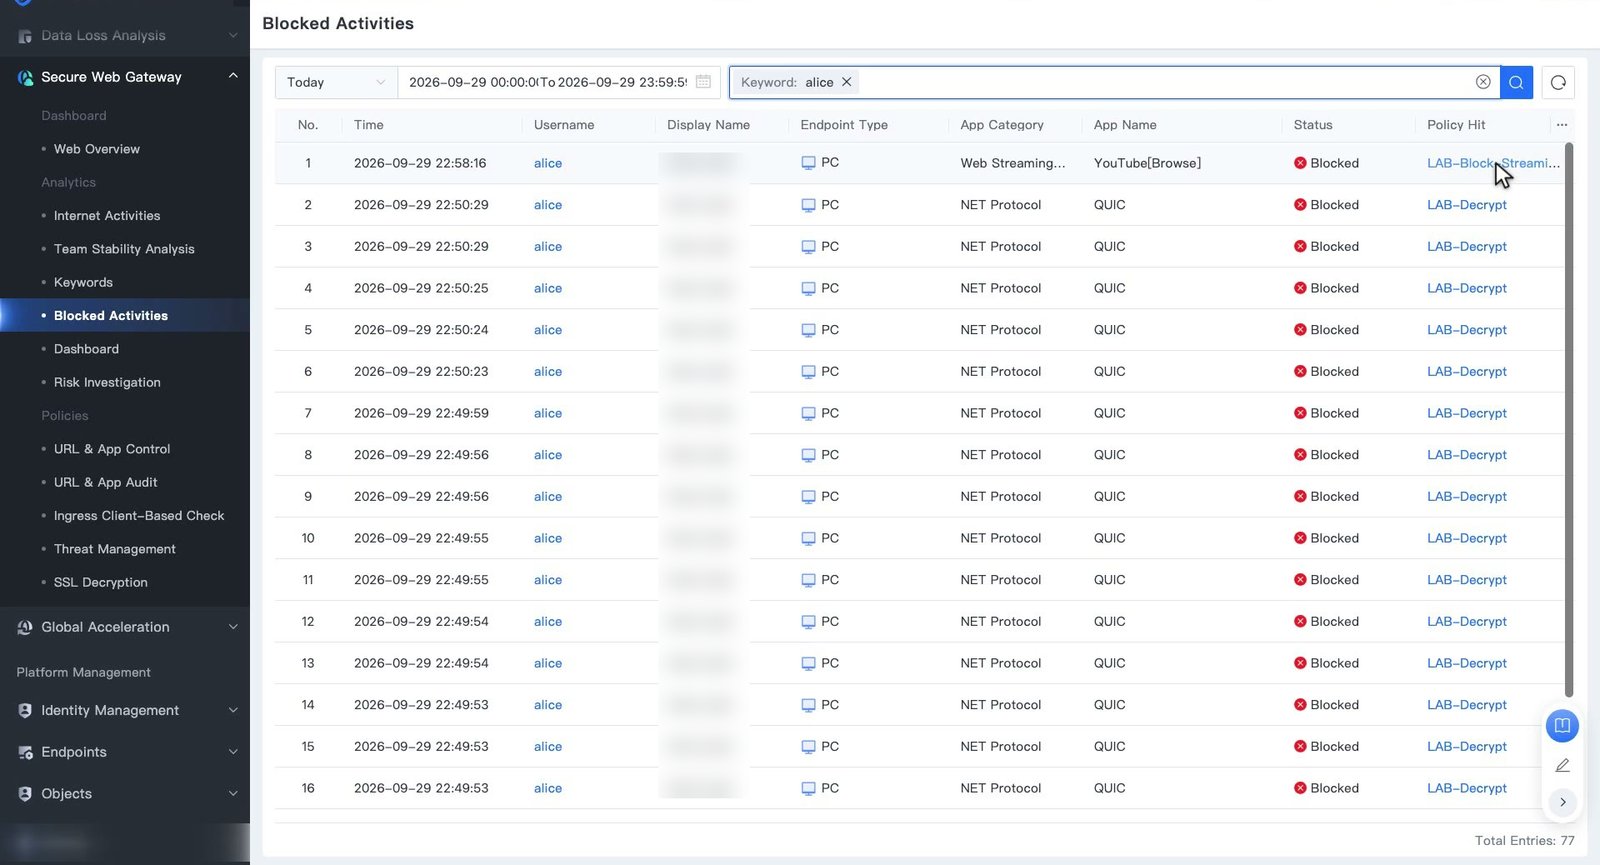Open the date range calendar icon
Viewport: 1600px width, 865px height.
tap(703, 82)
